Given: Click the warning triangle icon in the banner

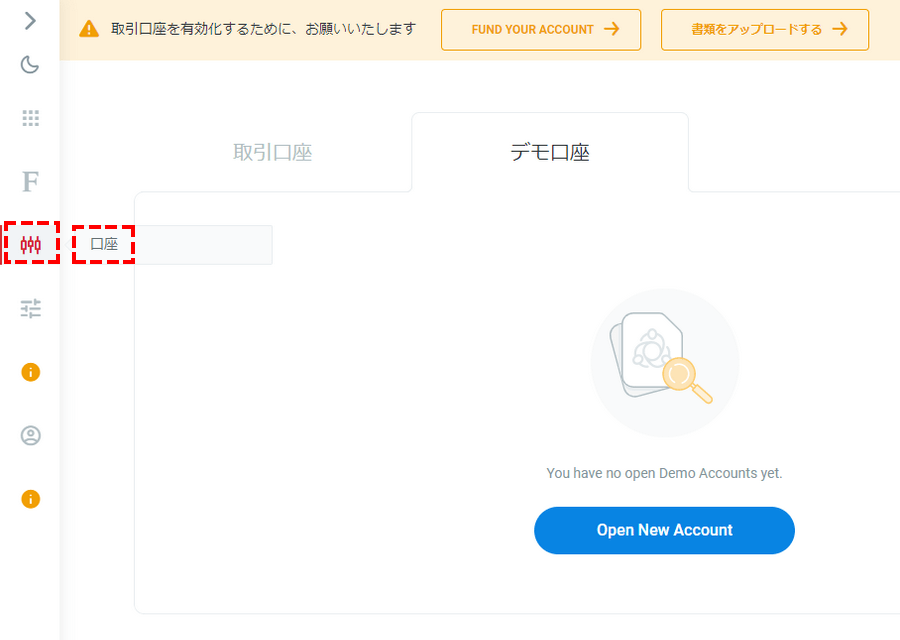Looking at the screenshot, I should click(89, 29).
